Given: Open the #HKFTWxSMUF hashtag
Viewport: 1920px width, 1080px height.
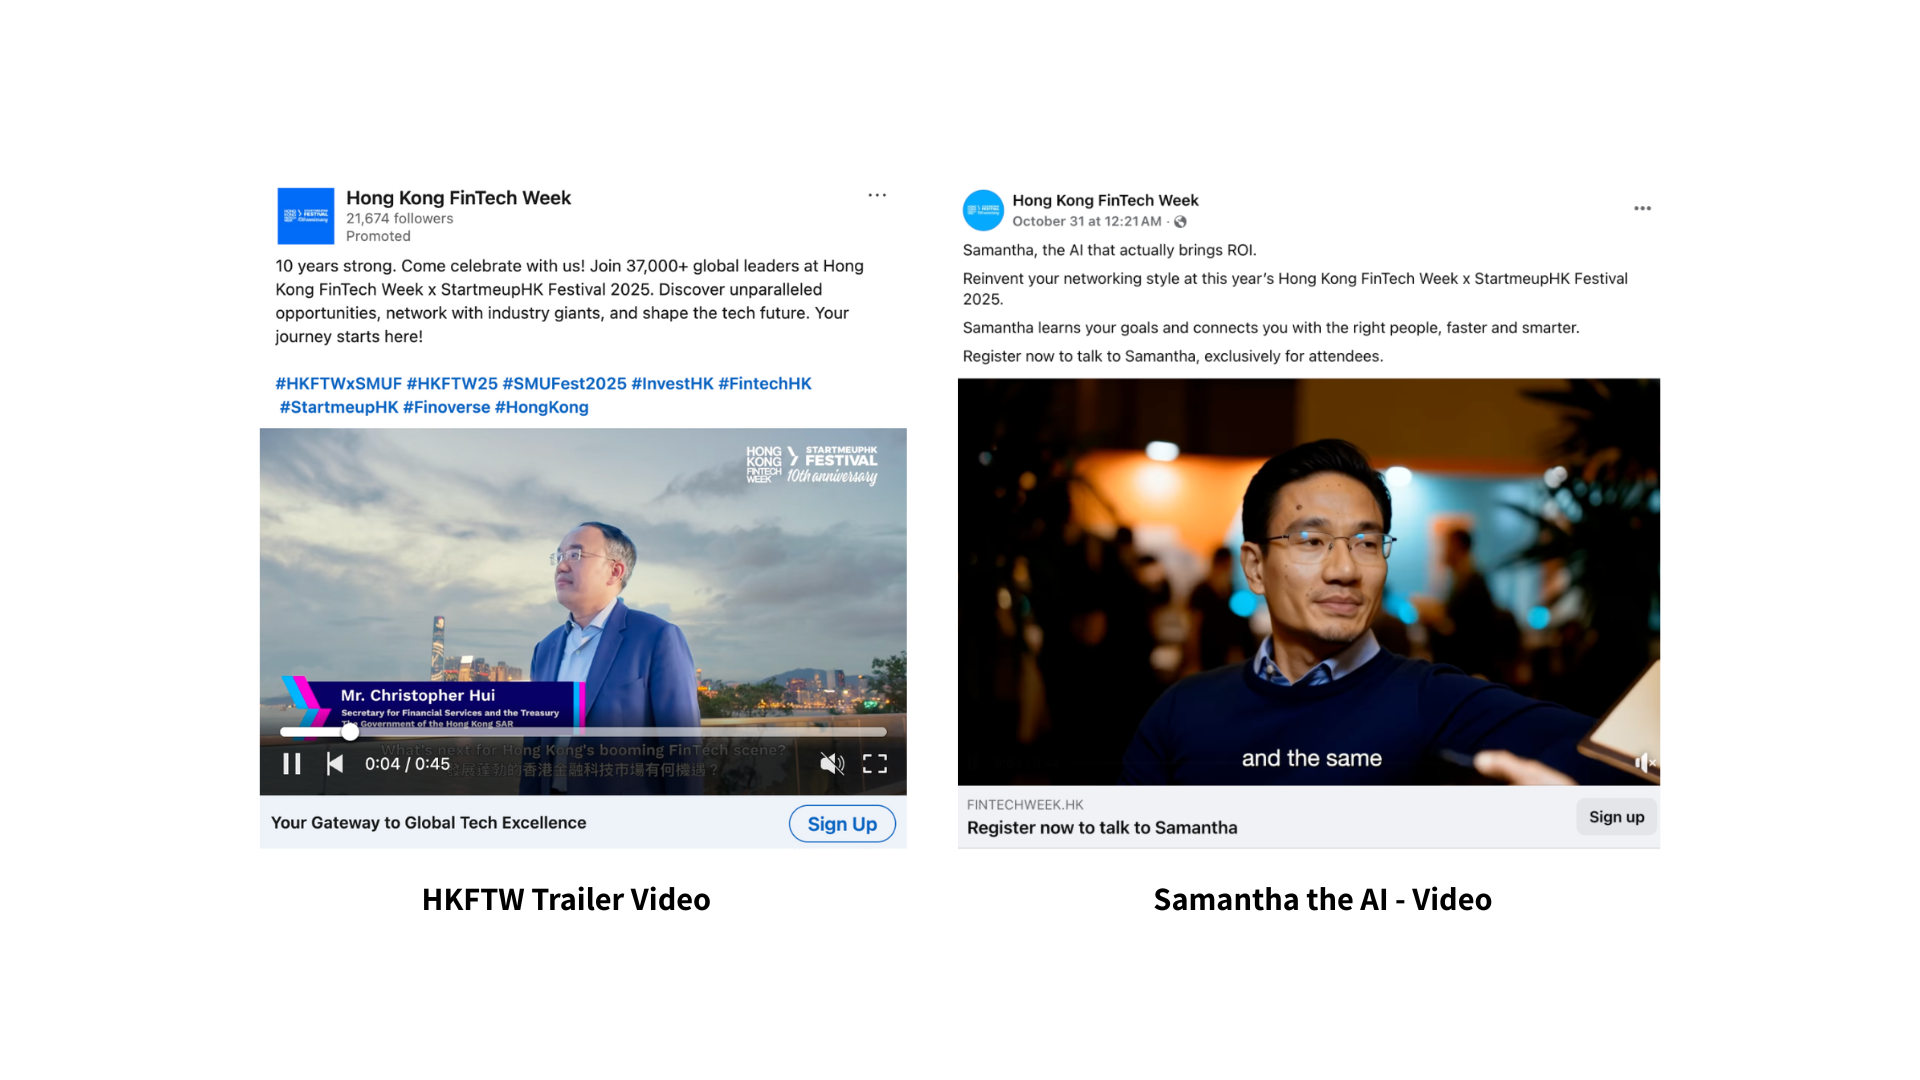Looking at the screenshot, I should 338,384.
